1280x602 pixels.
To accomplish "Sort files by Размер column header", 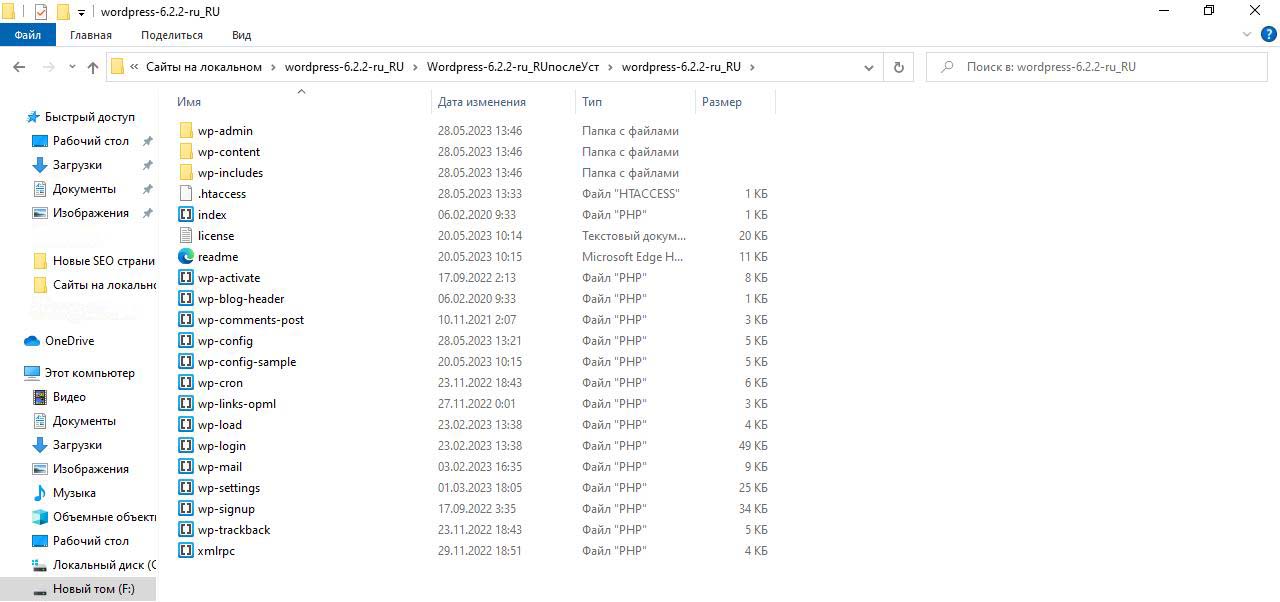I will pyautogui.click(x=721, y=102).
